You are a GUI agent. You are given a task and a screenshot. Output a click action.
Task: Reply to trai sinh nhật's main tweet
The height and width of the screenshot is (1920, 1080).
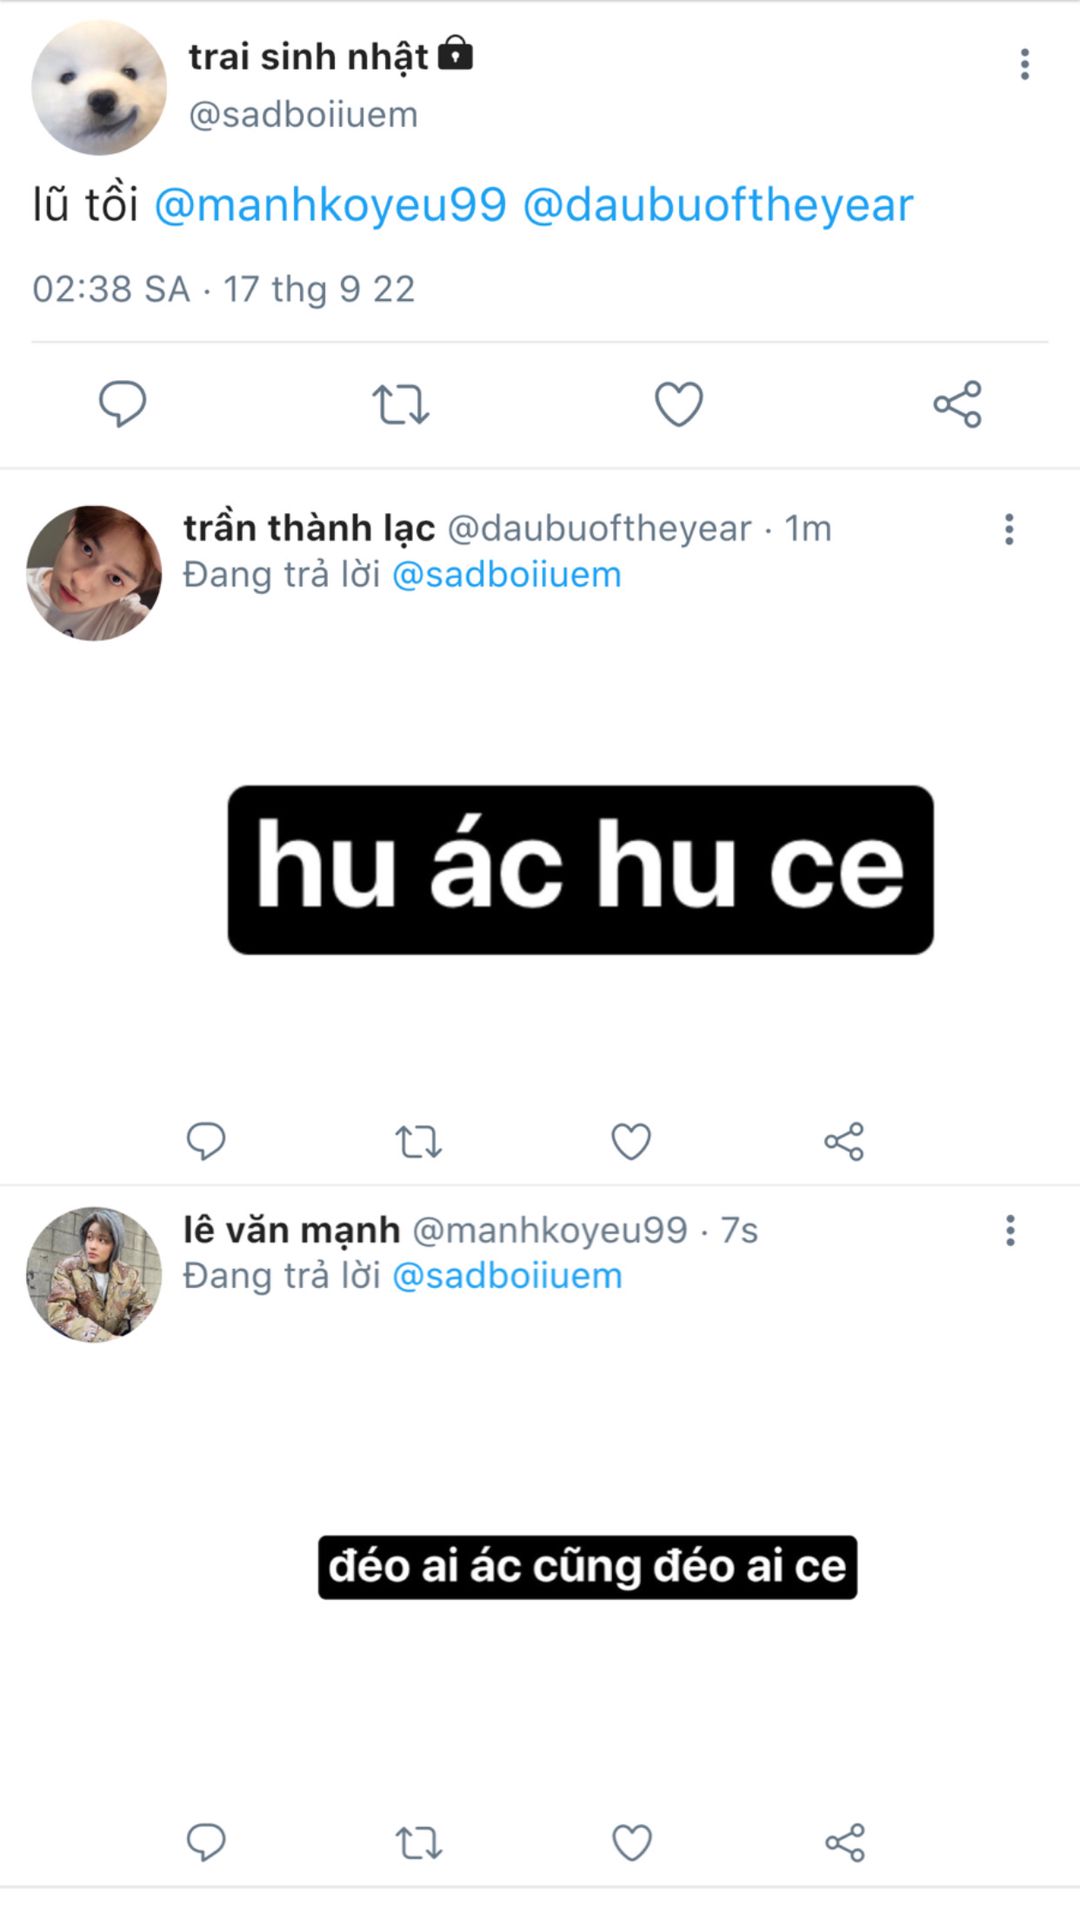click(122, 404)
